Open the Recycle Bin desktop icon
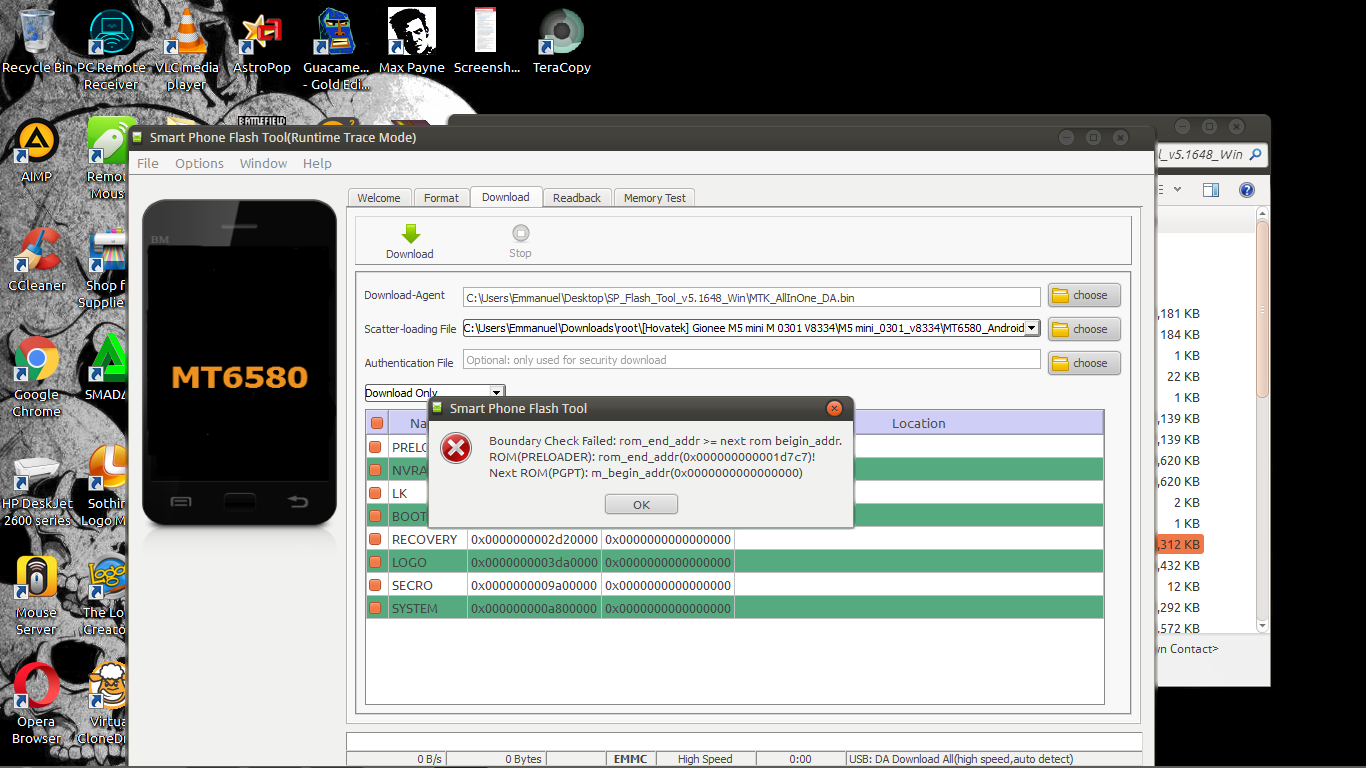1366x768 pixels. pyautogui.click(x=37, y=41)
